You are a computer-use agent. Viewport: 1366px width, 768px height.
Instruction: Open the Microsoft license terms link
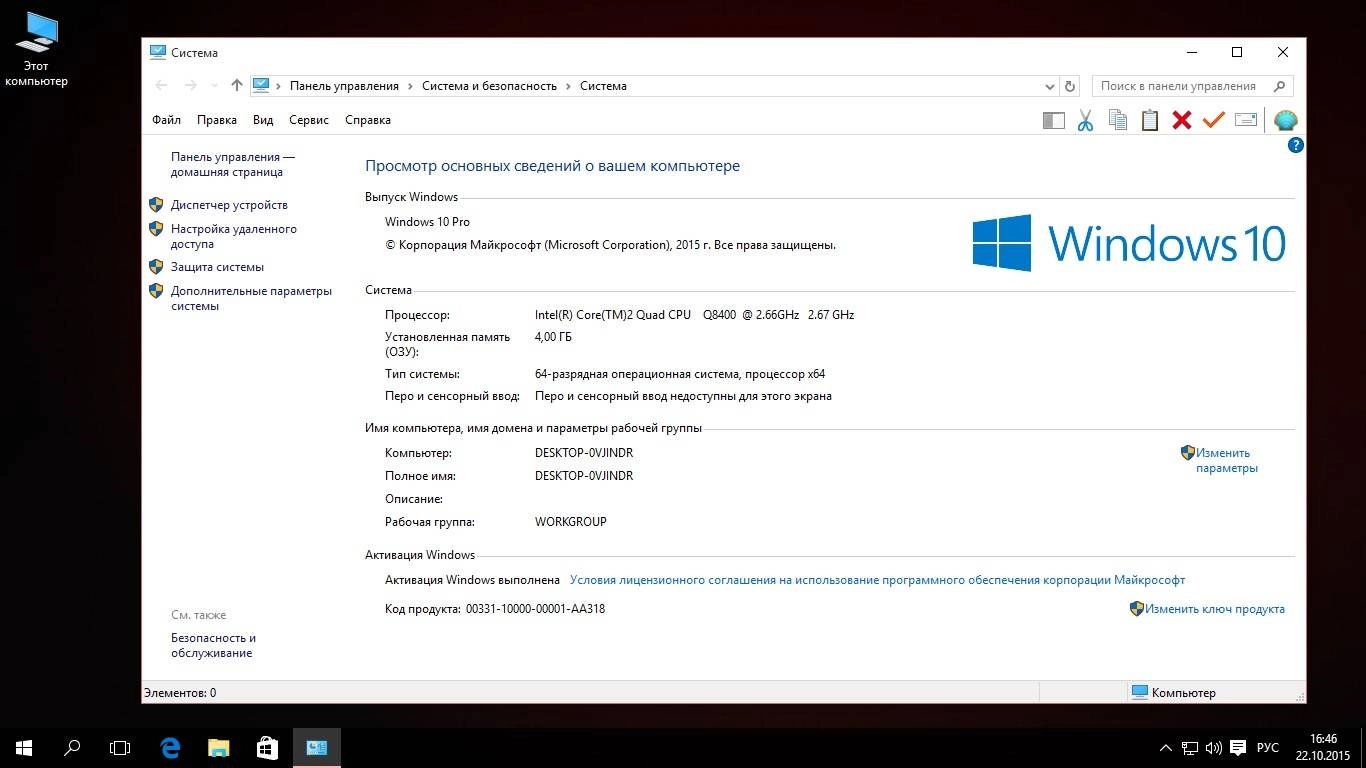tap(877, 580)
